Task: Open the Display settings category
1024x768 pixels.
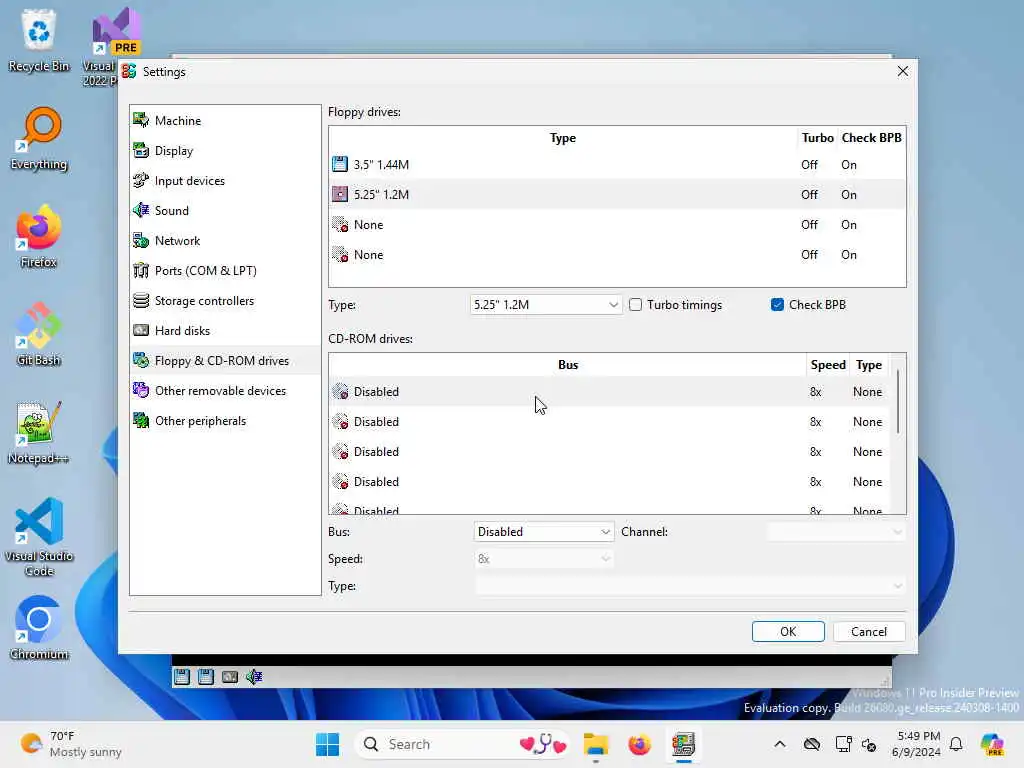Action: pos(225,151)
